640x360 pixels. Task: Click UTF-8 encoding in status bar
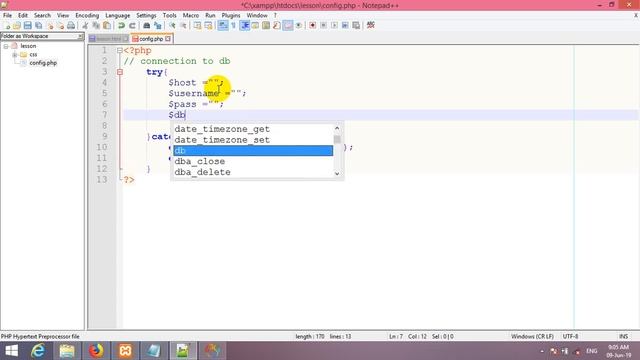[x=571, y=337]
